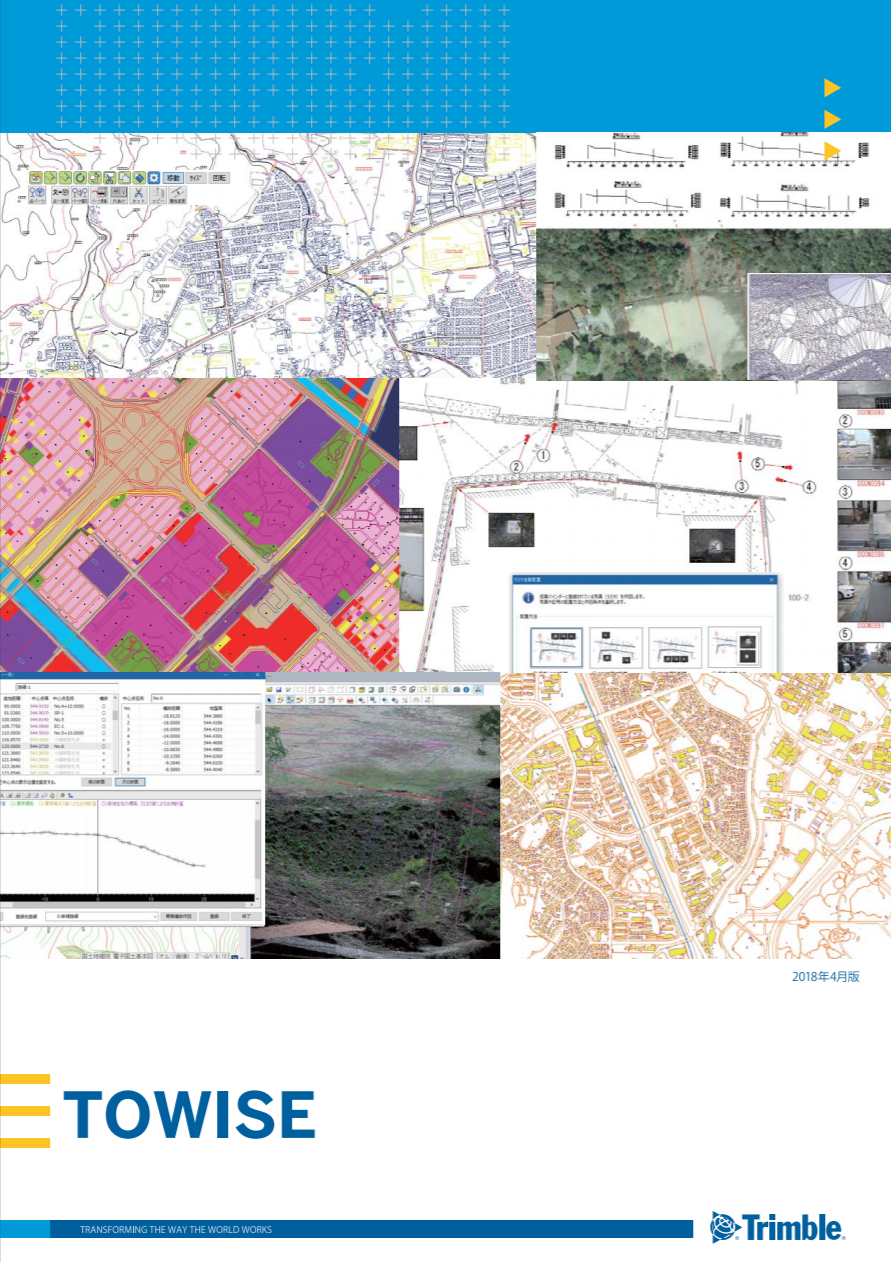Click the 属性変更 attribute change tool
This screenshot has height=1262, width=891.
(178, 195)
